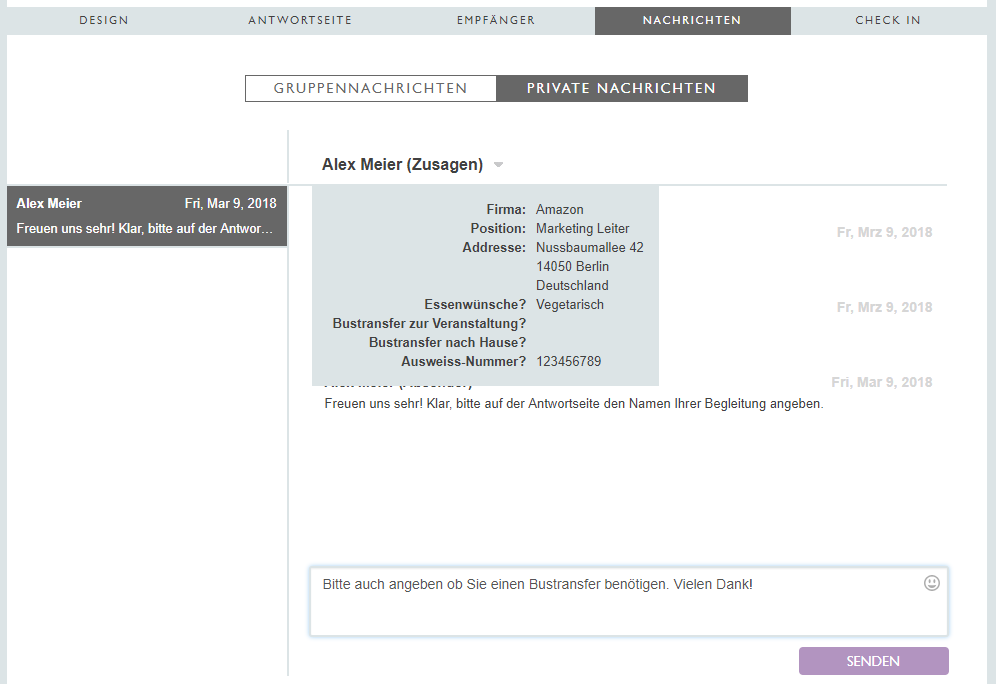Select the Nachrichten tab
996x684 pixels.
pyautogui.click(x=692, y=21)
